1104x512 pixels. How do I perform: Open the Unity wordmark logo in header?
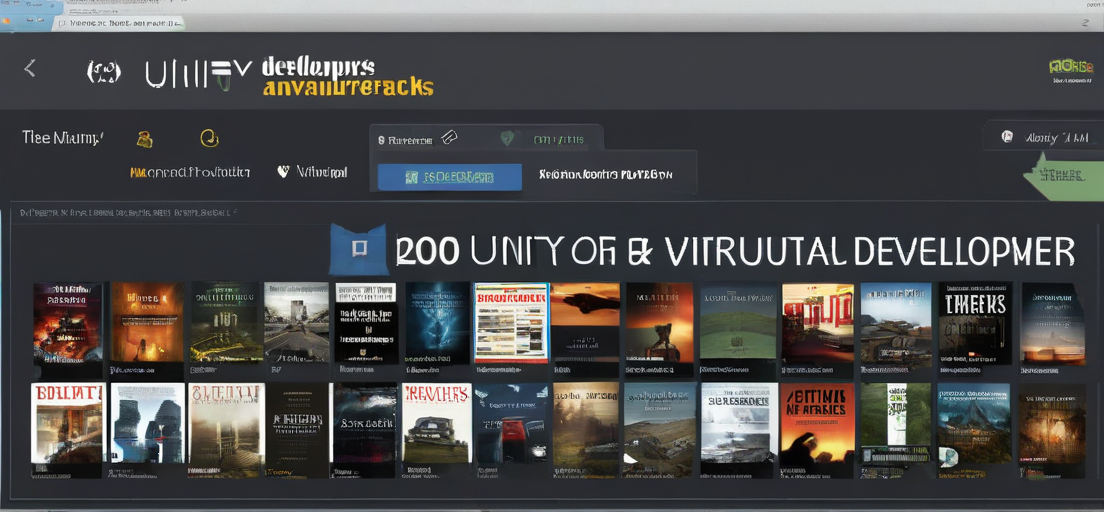click(199, 75)
